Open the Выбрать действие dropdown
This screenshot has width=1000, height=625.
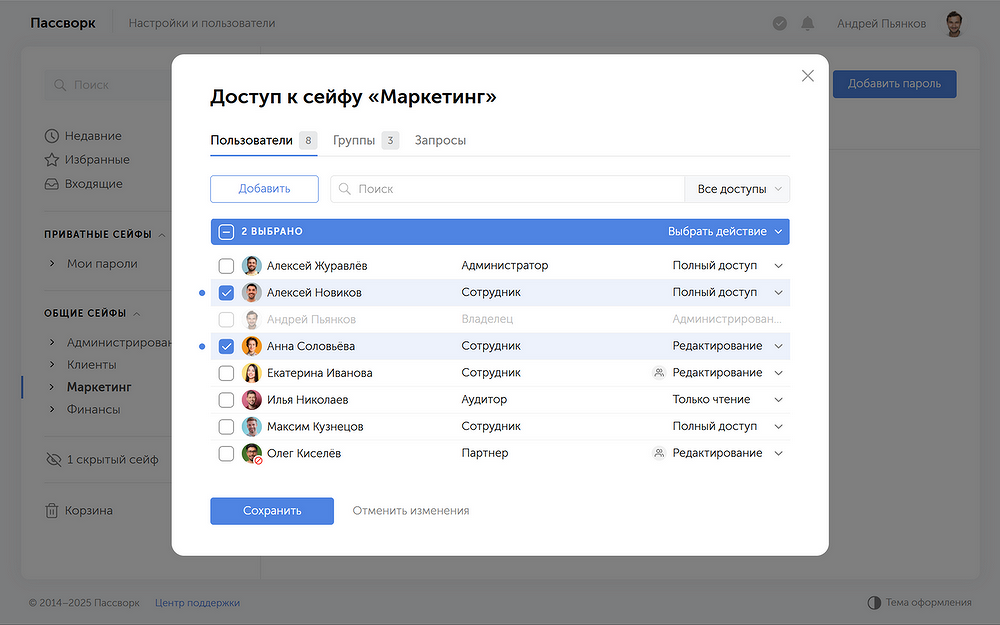point(725,232)
